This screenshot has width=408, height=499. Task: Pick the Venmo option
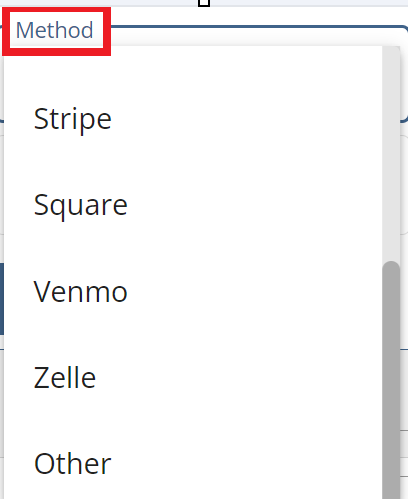(x=193, y=292)
